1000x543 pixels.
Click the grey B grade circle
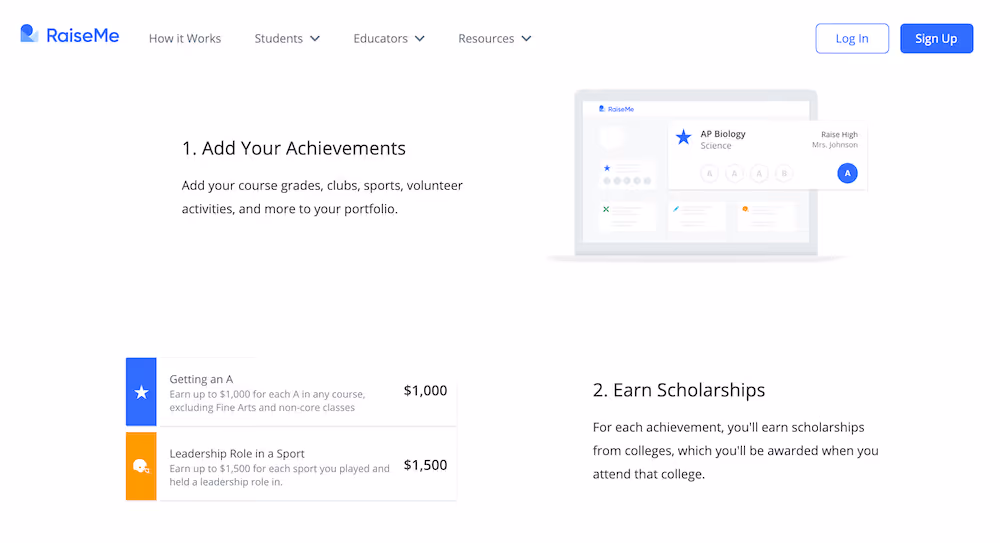click(784, 173)
